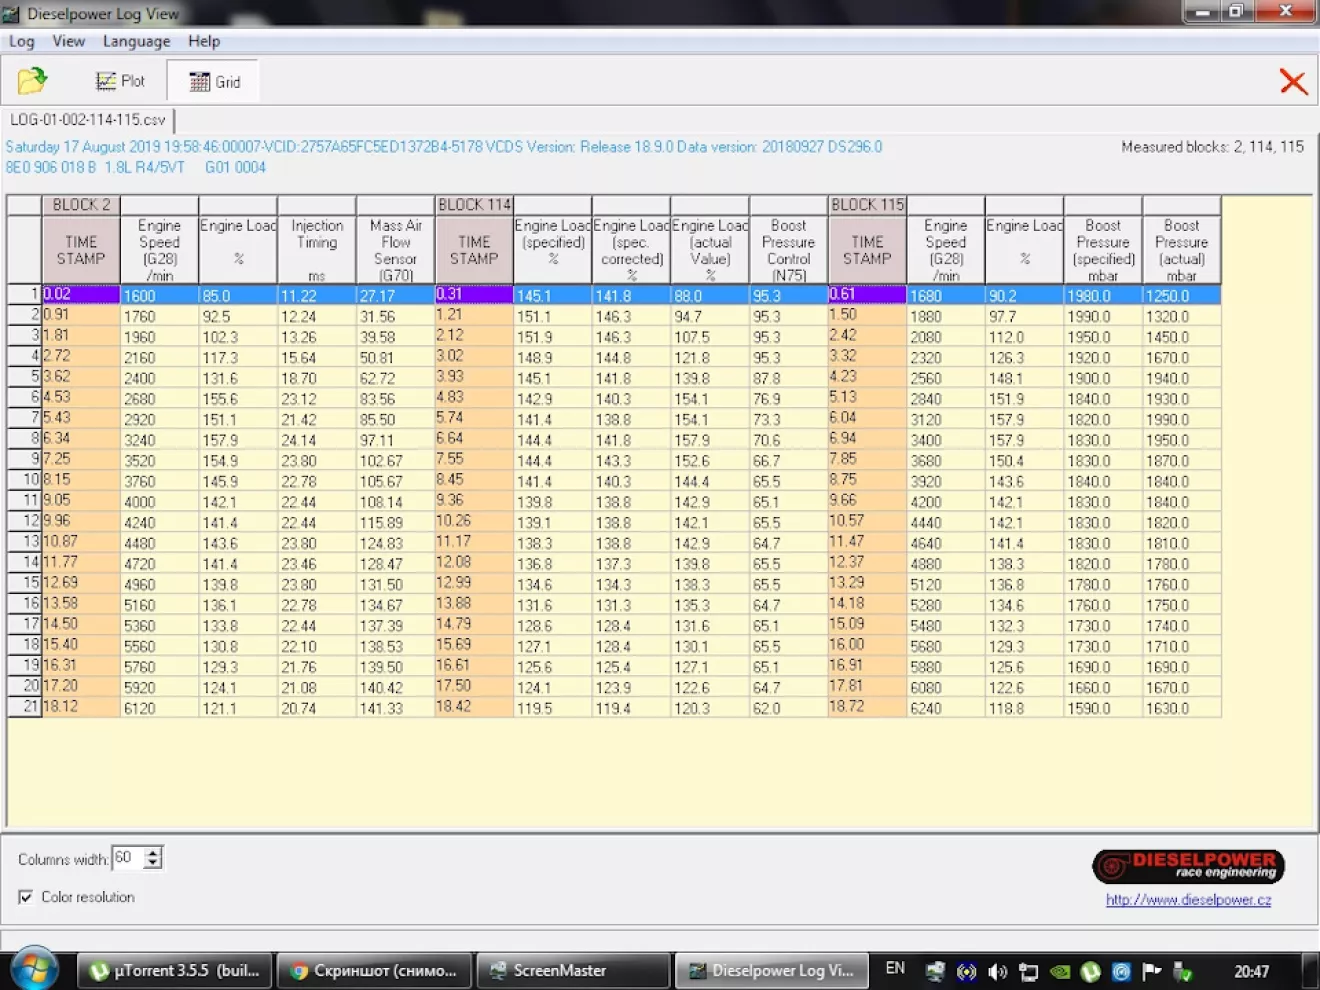Decrease columns width with the down arrow
The width and height of the screenshot is (1320, 990).
[x=153, y=863]
